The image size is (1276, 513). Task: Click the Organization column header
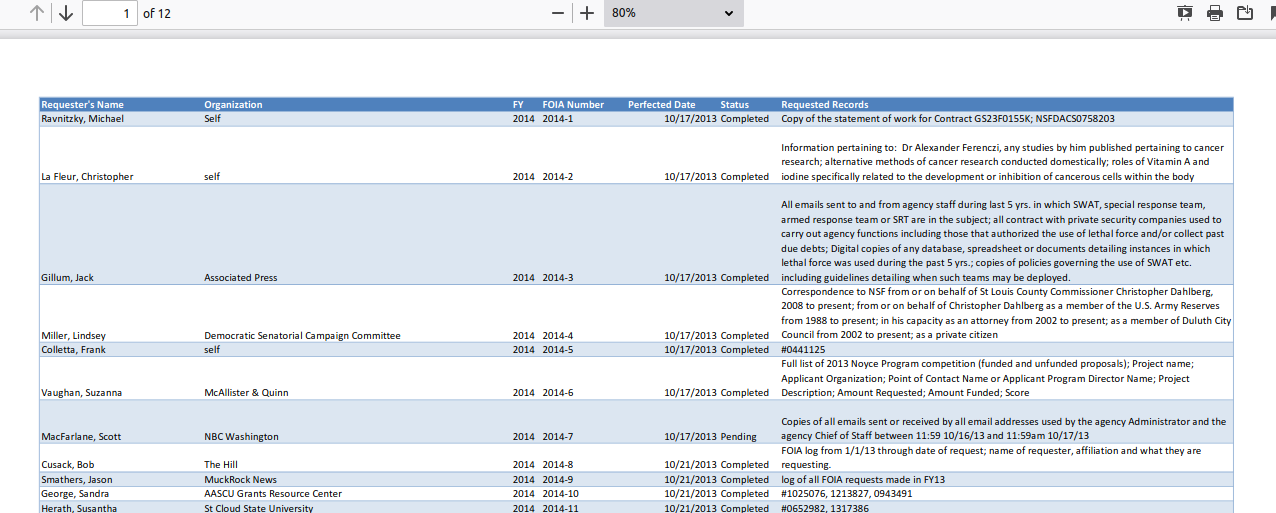(233, 105)
